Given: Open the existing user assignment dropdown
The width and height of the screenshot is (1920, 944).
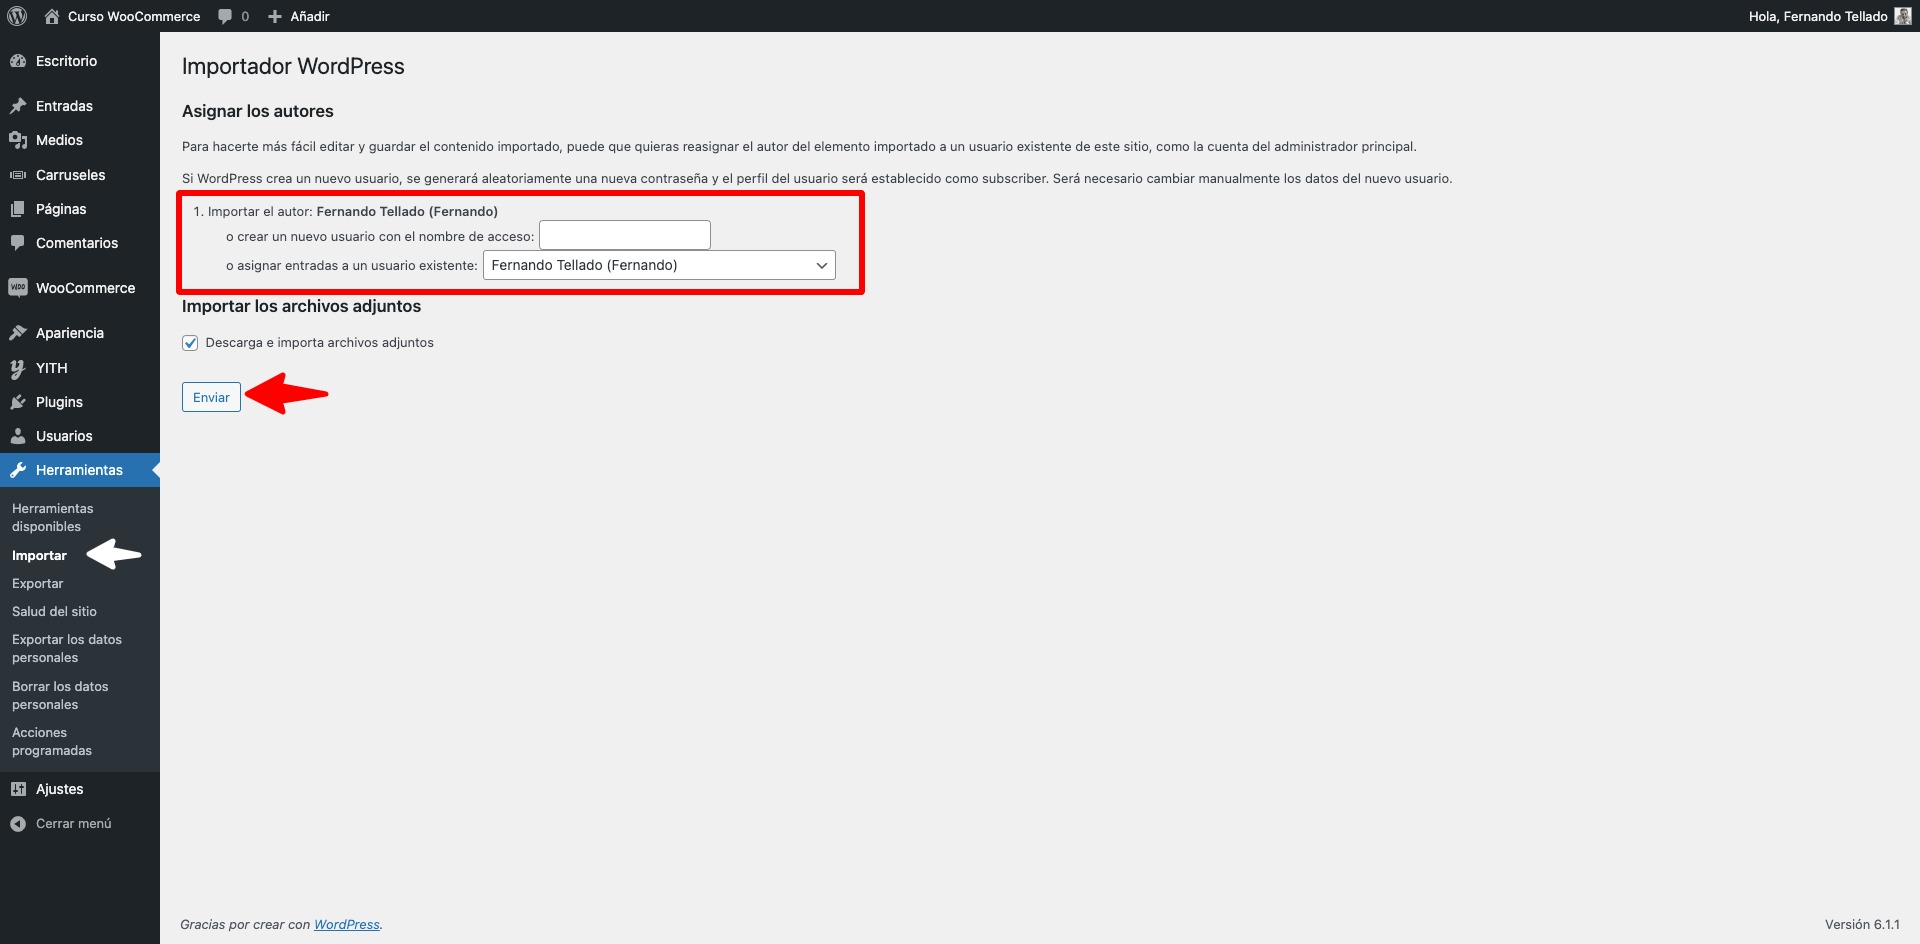Looking at the screenshot, I should click(659, 265).
